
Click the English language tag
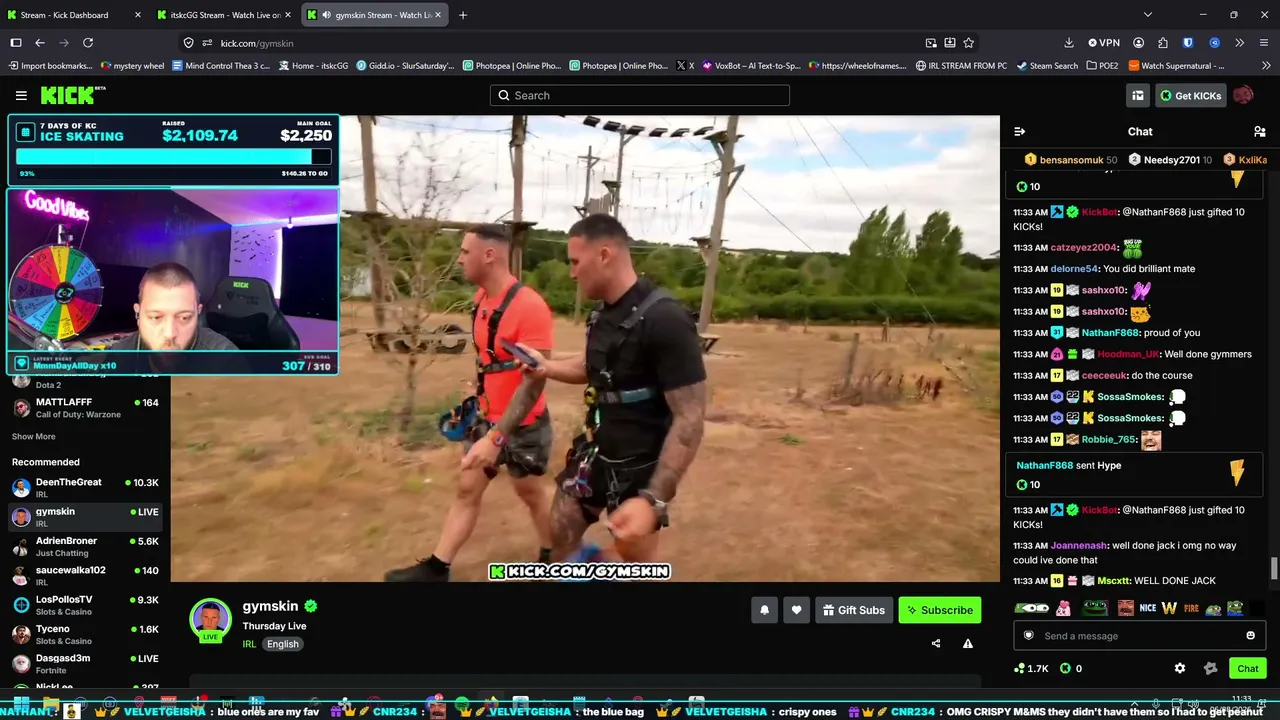point(283,644)
